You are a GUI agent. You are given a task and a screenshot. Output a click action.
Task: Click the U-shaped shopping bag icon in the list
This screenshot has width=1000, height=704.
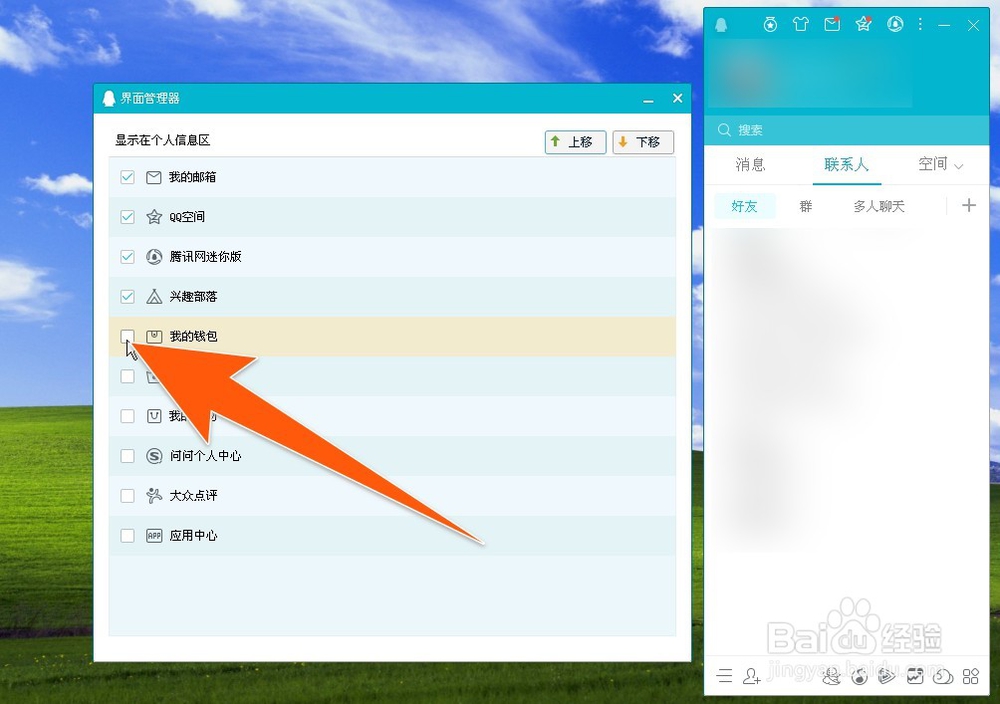click(x=154, y=416)
